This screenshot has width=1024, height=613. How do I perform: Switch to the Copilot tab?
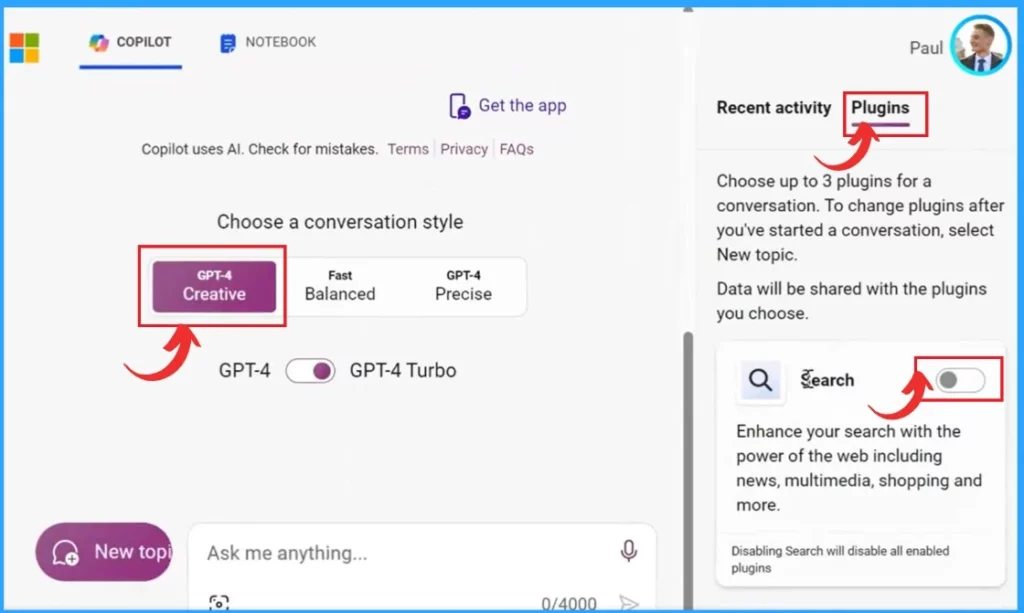(131, 42)
